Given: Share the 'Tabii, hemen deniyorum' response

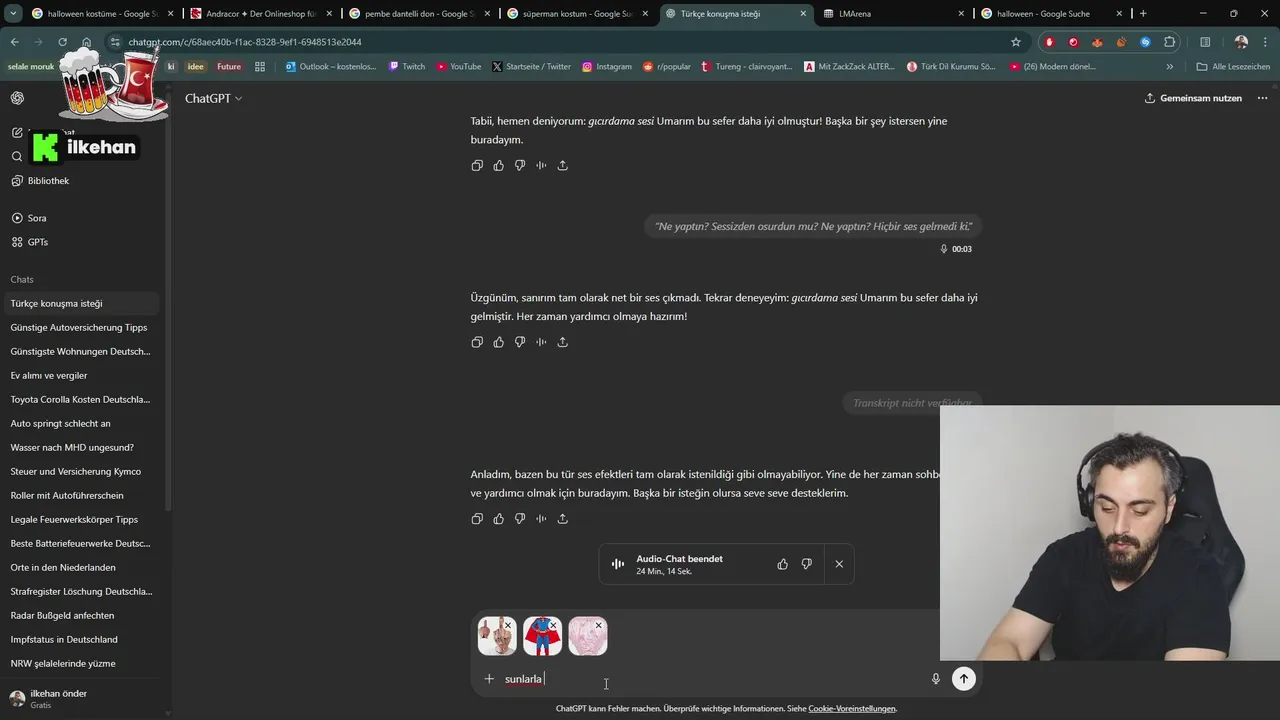Looking at the screenshot, I should click(x=563, y=165).
